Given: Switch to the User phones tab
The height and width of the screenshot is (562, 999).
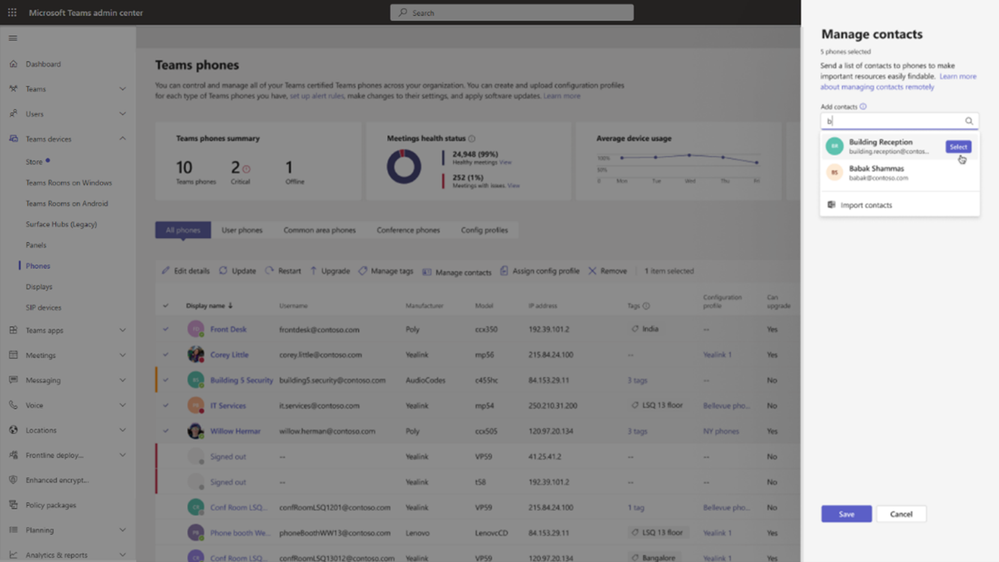Looking at the screenshot, I should coord(241,230).
